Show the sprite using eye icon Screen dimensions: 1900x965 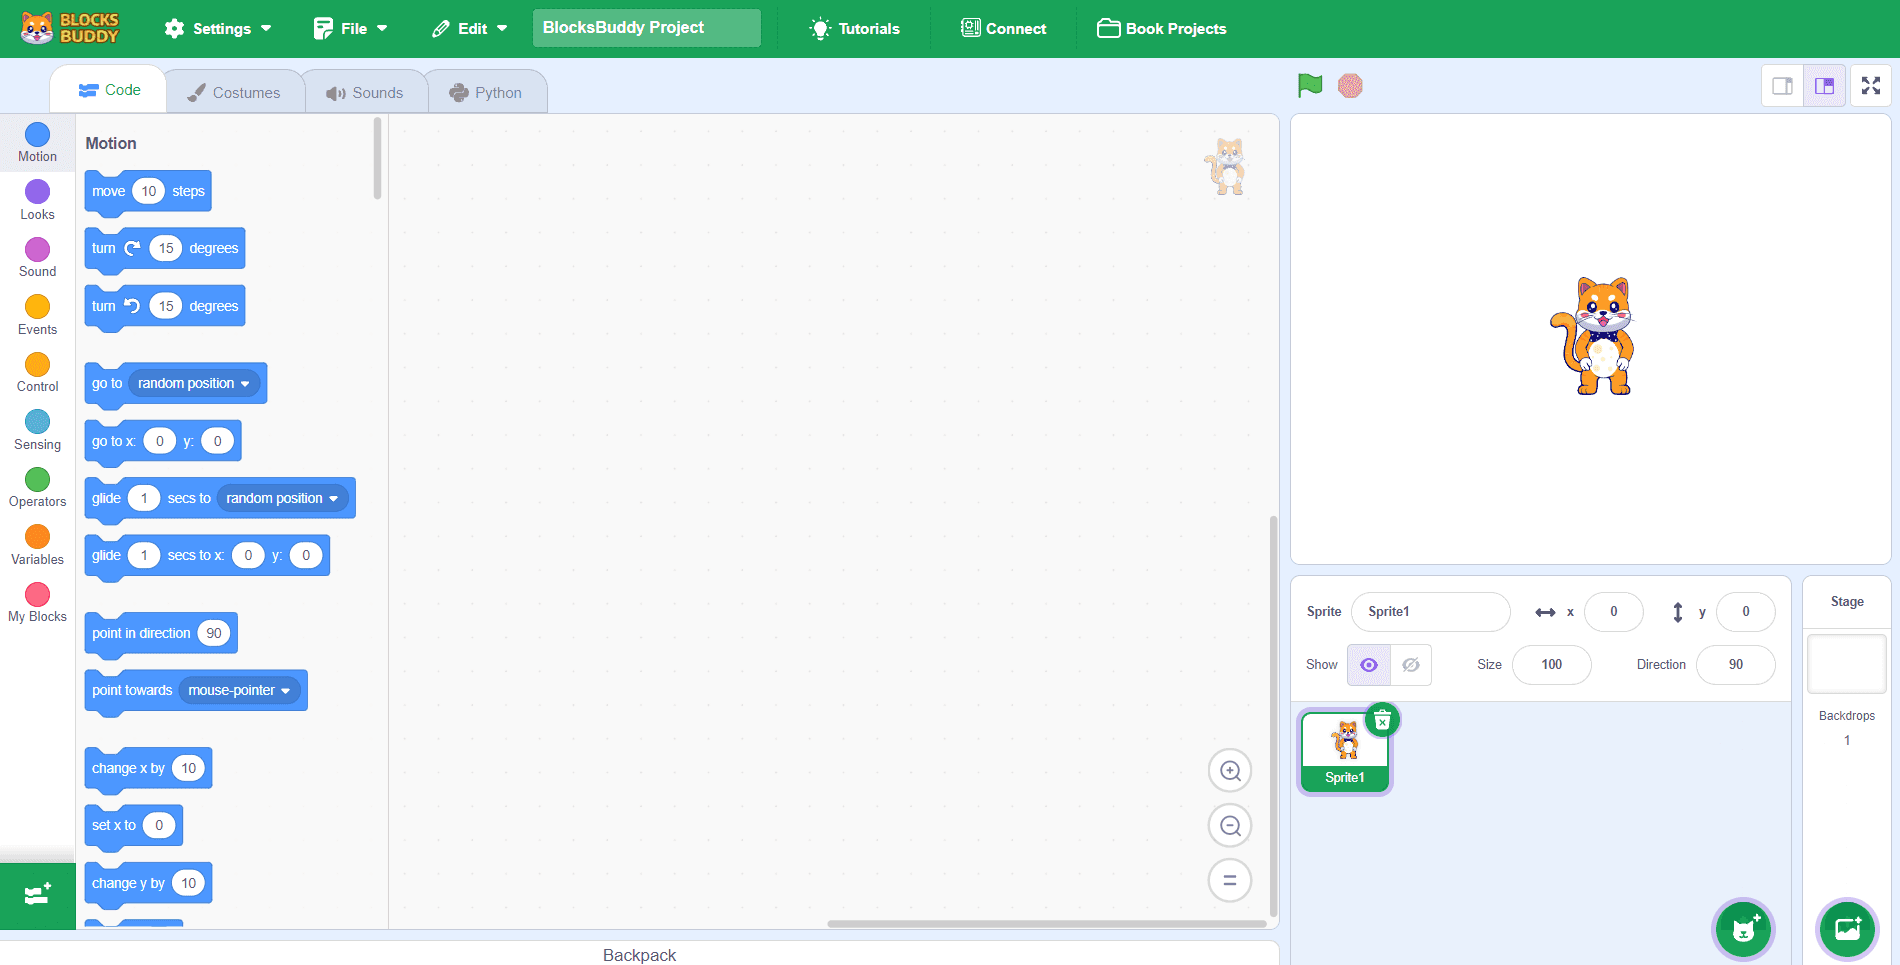tap(1369, 665)
